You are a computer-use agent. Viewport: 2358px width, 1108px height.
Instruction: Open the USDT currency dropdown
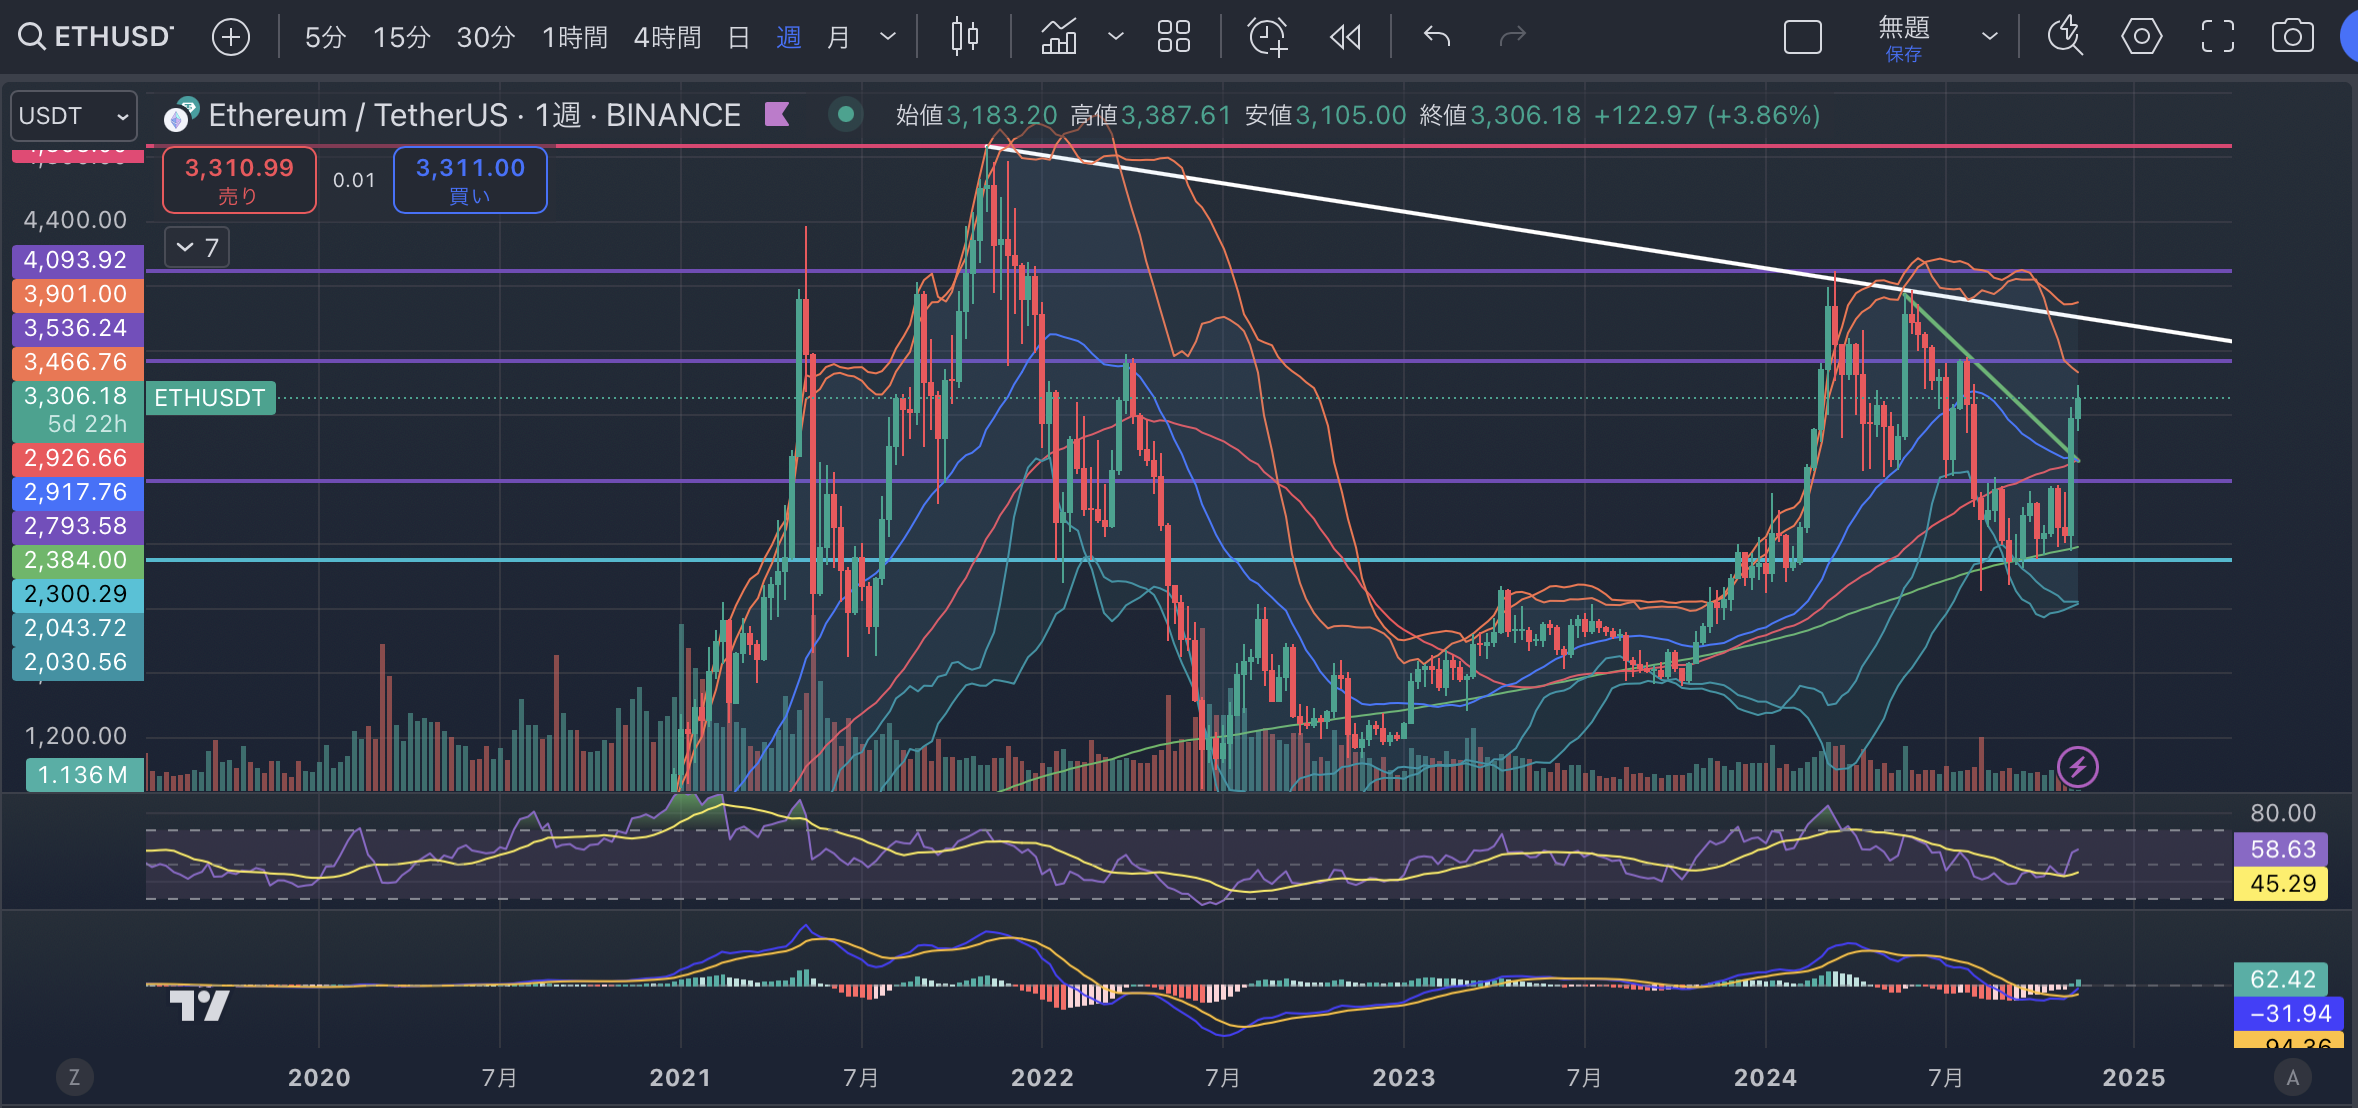pyautogui.click(x=74, y=116)
